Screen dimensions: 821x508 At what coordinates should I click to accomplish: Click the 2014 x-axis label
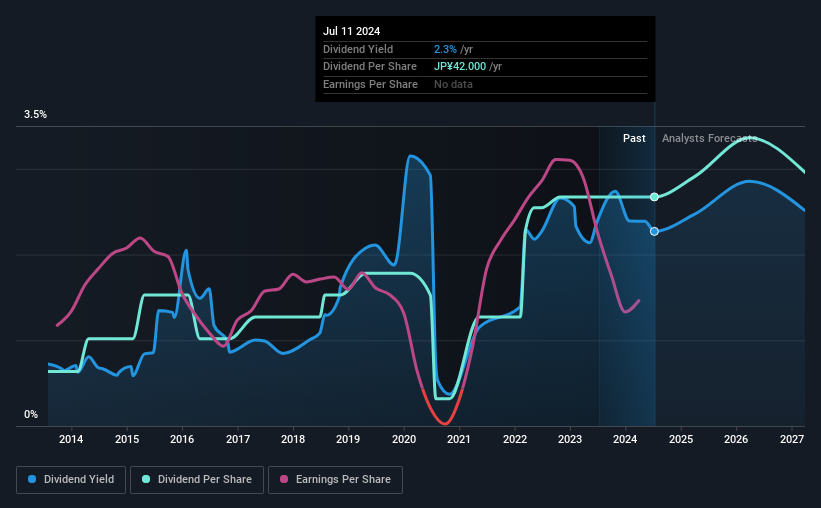point(71,439)
